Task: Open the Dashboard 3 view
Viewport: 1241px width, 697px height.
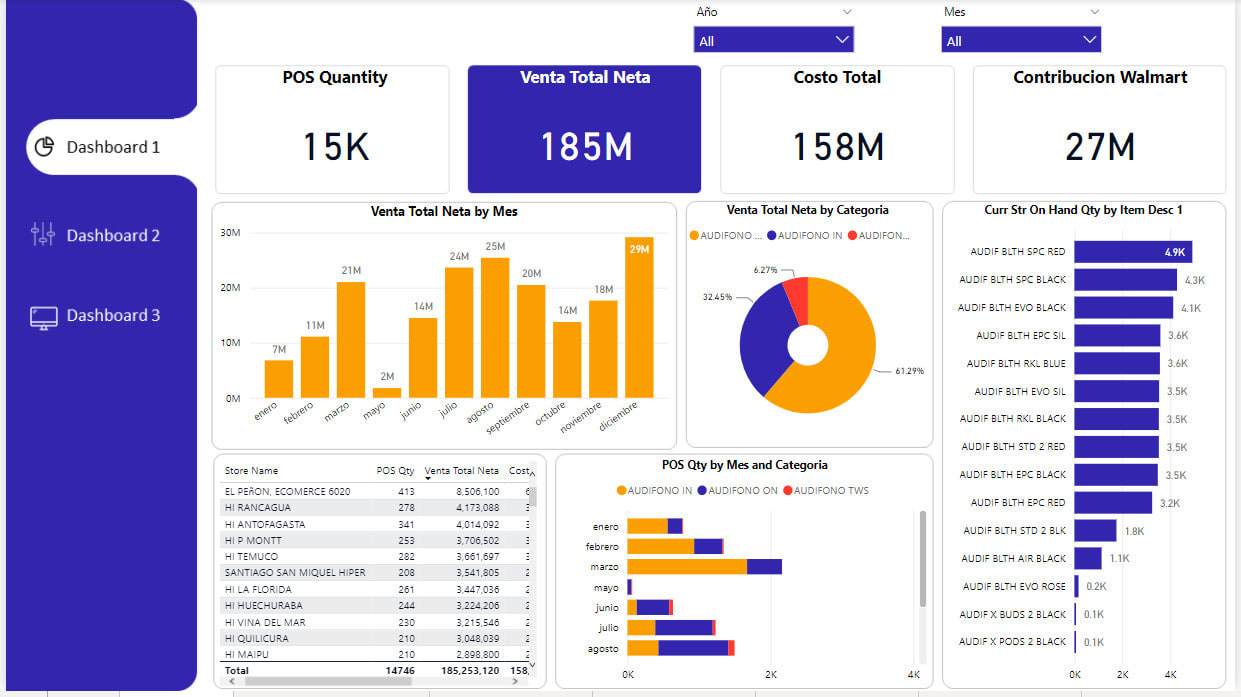Action: [x=113, y=315]
